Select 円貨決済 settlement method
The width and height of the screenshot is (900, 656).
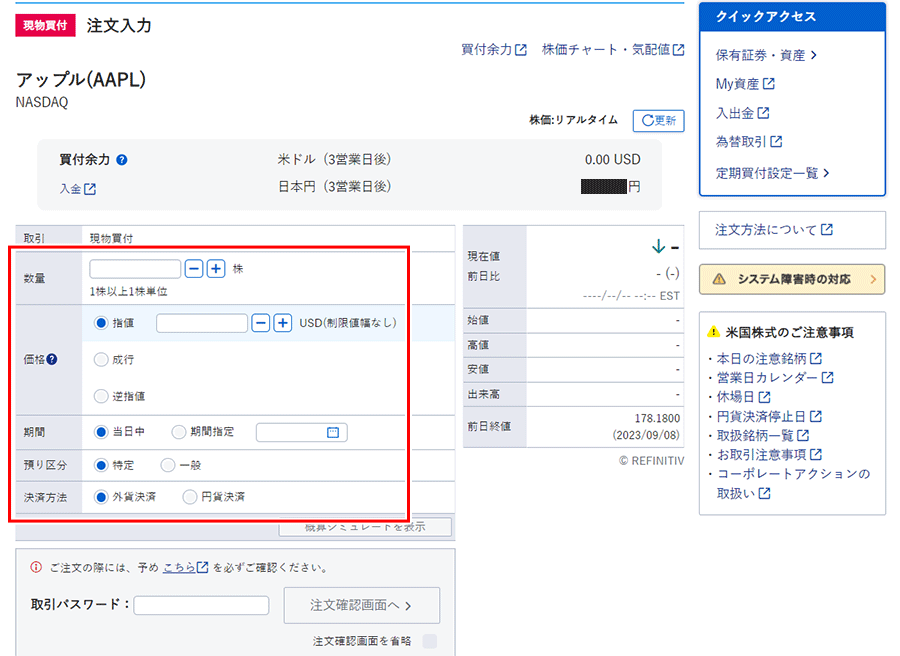pyautogui.click(x=189, y=496)
